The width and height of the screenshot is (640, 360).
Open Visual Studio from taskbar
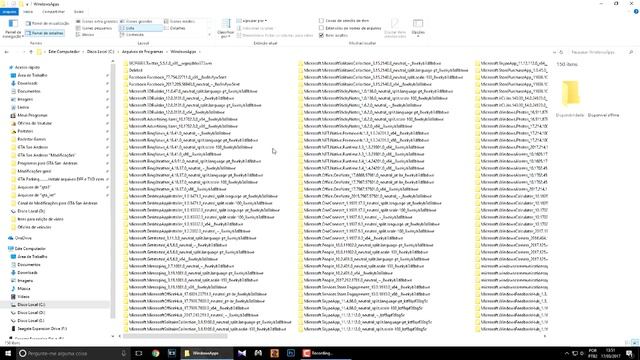pos(242,353)
